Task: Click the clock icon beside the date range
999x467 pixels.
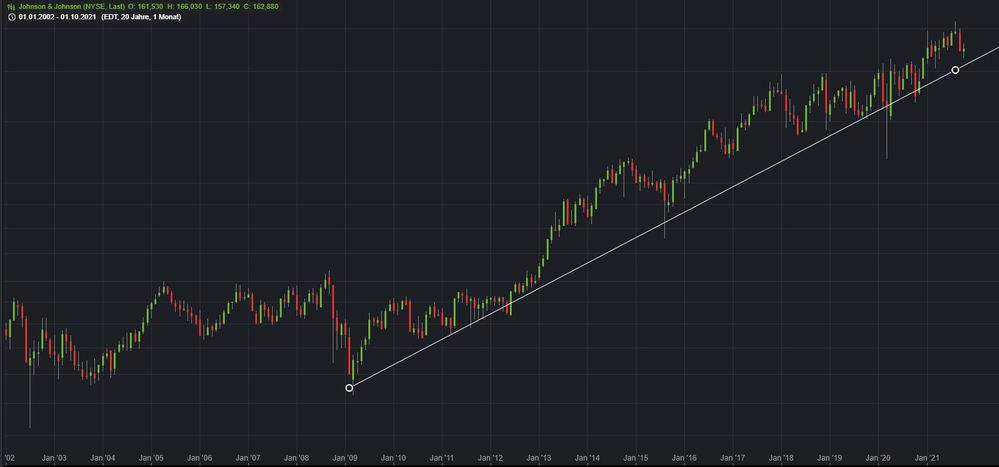Action: [9, 17]
